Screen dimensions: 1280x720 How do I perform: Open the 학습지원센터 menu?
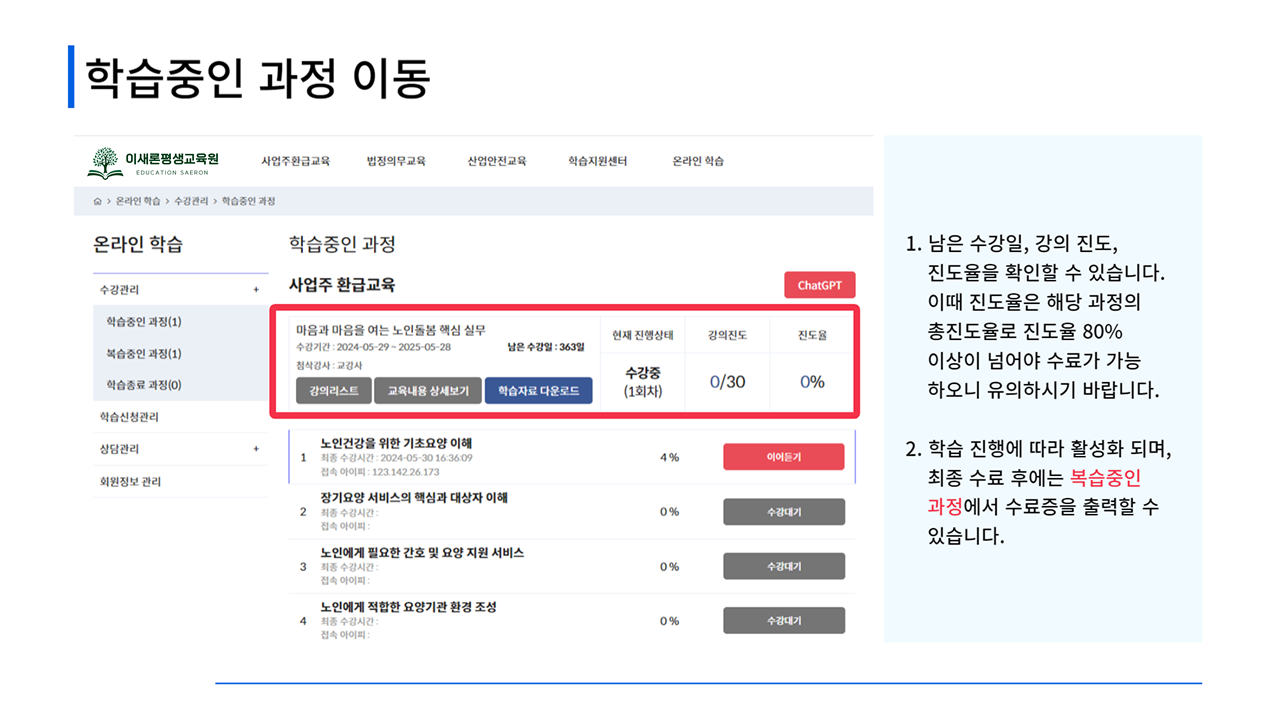(597, 161)
